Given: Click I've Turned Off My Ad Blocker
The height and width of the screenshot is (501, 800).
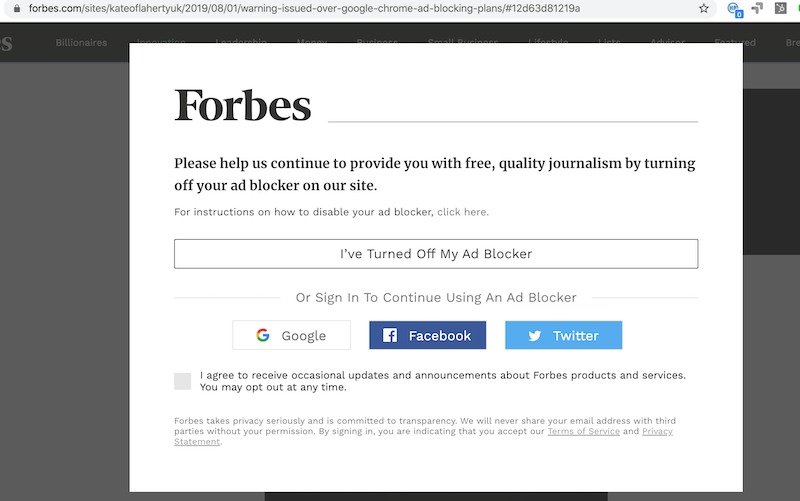Looking at the screenshot, I should (x=436, y=254).
